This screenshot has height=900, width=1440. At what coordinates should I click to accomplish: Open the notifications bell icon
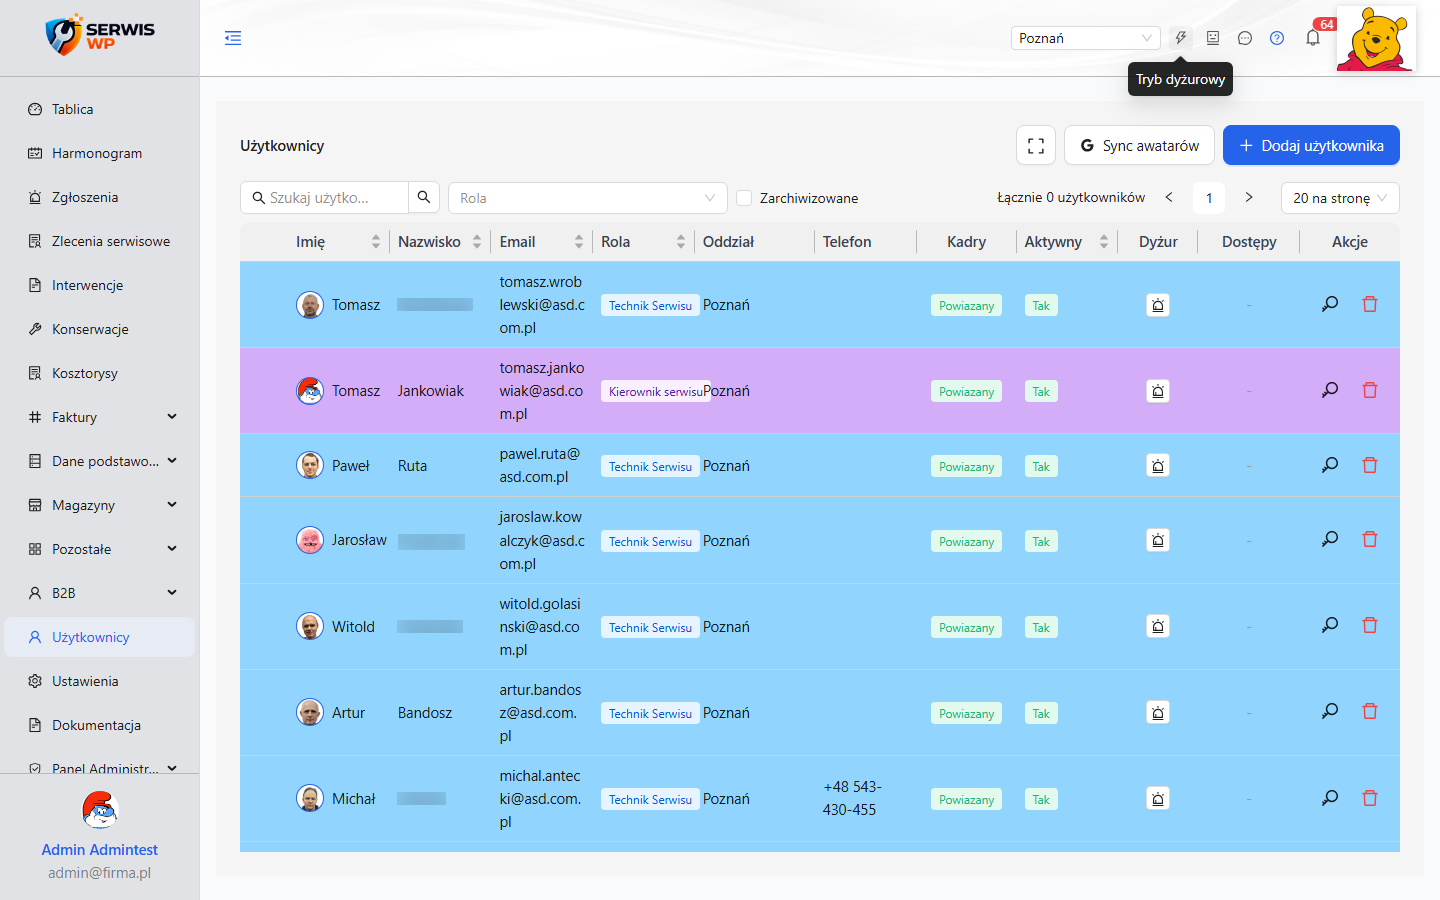1313,38
